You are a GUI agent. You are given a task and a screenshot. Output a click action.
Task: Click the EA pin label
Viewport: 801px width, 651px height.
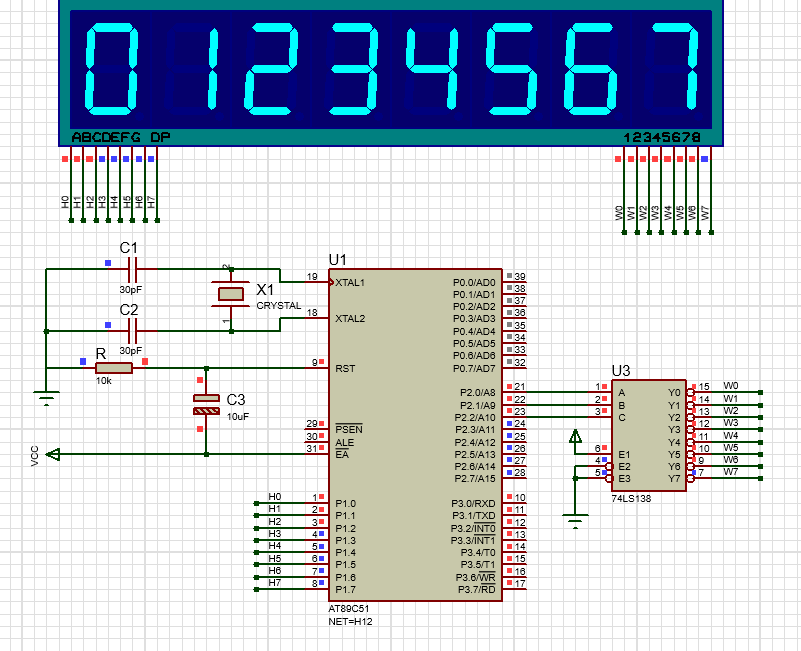tap(342, 454)
